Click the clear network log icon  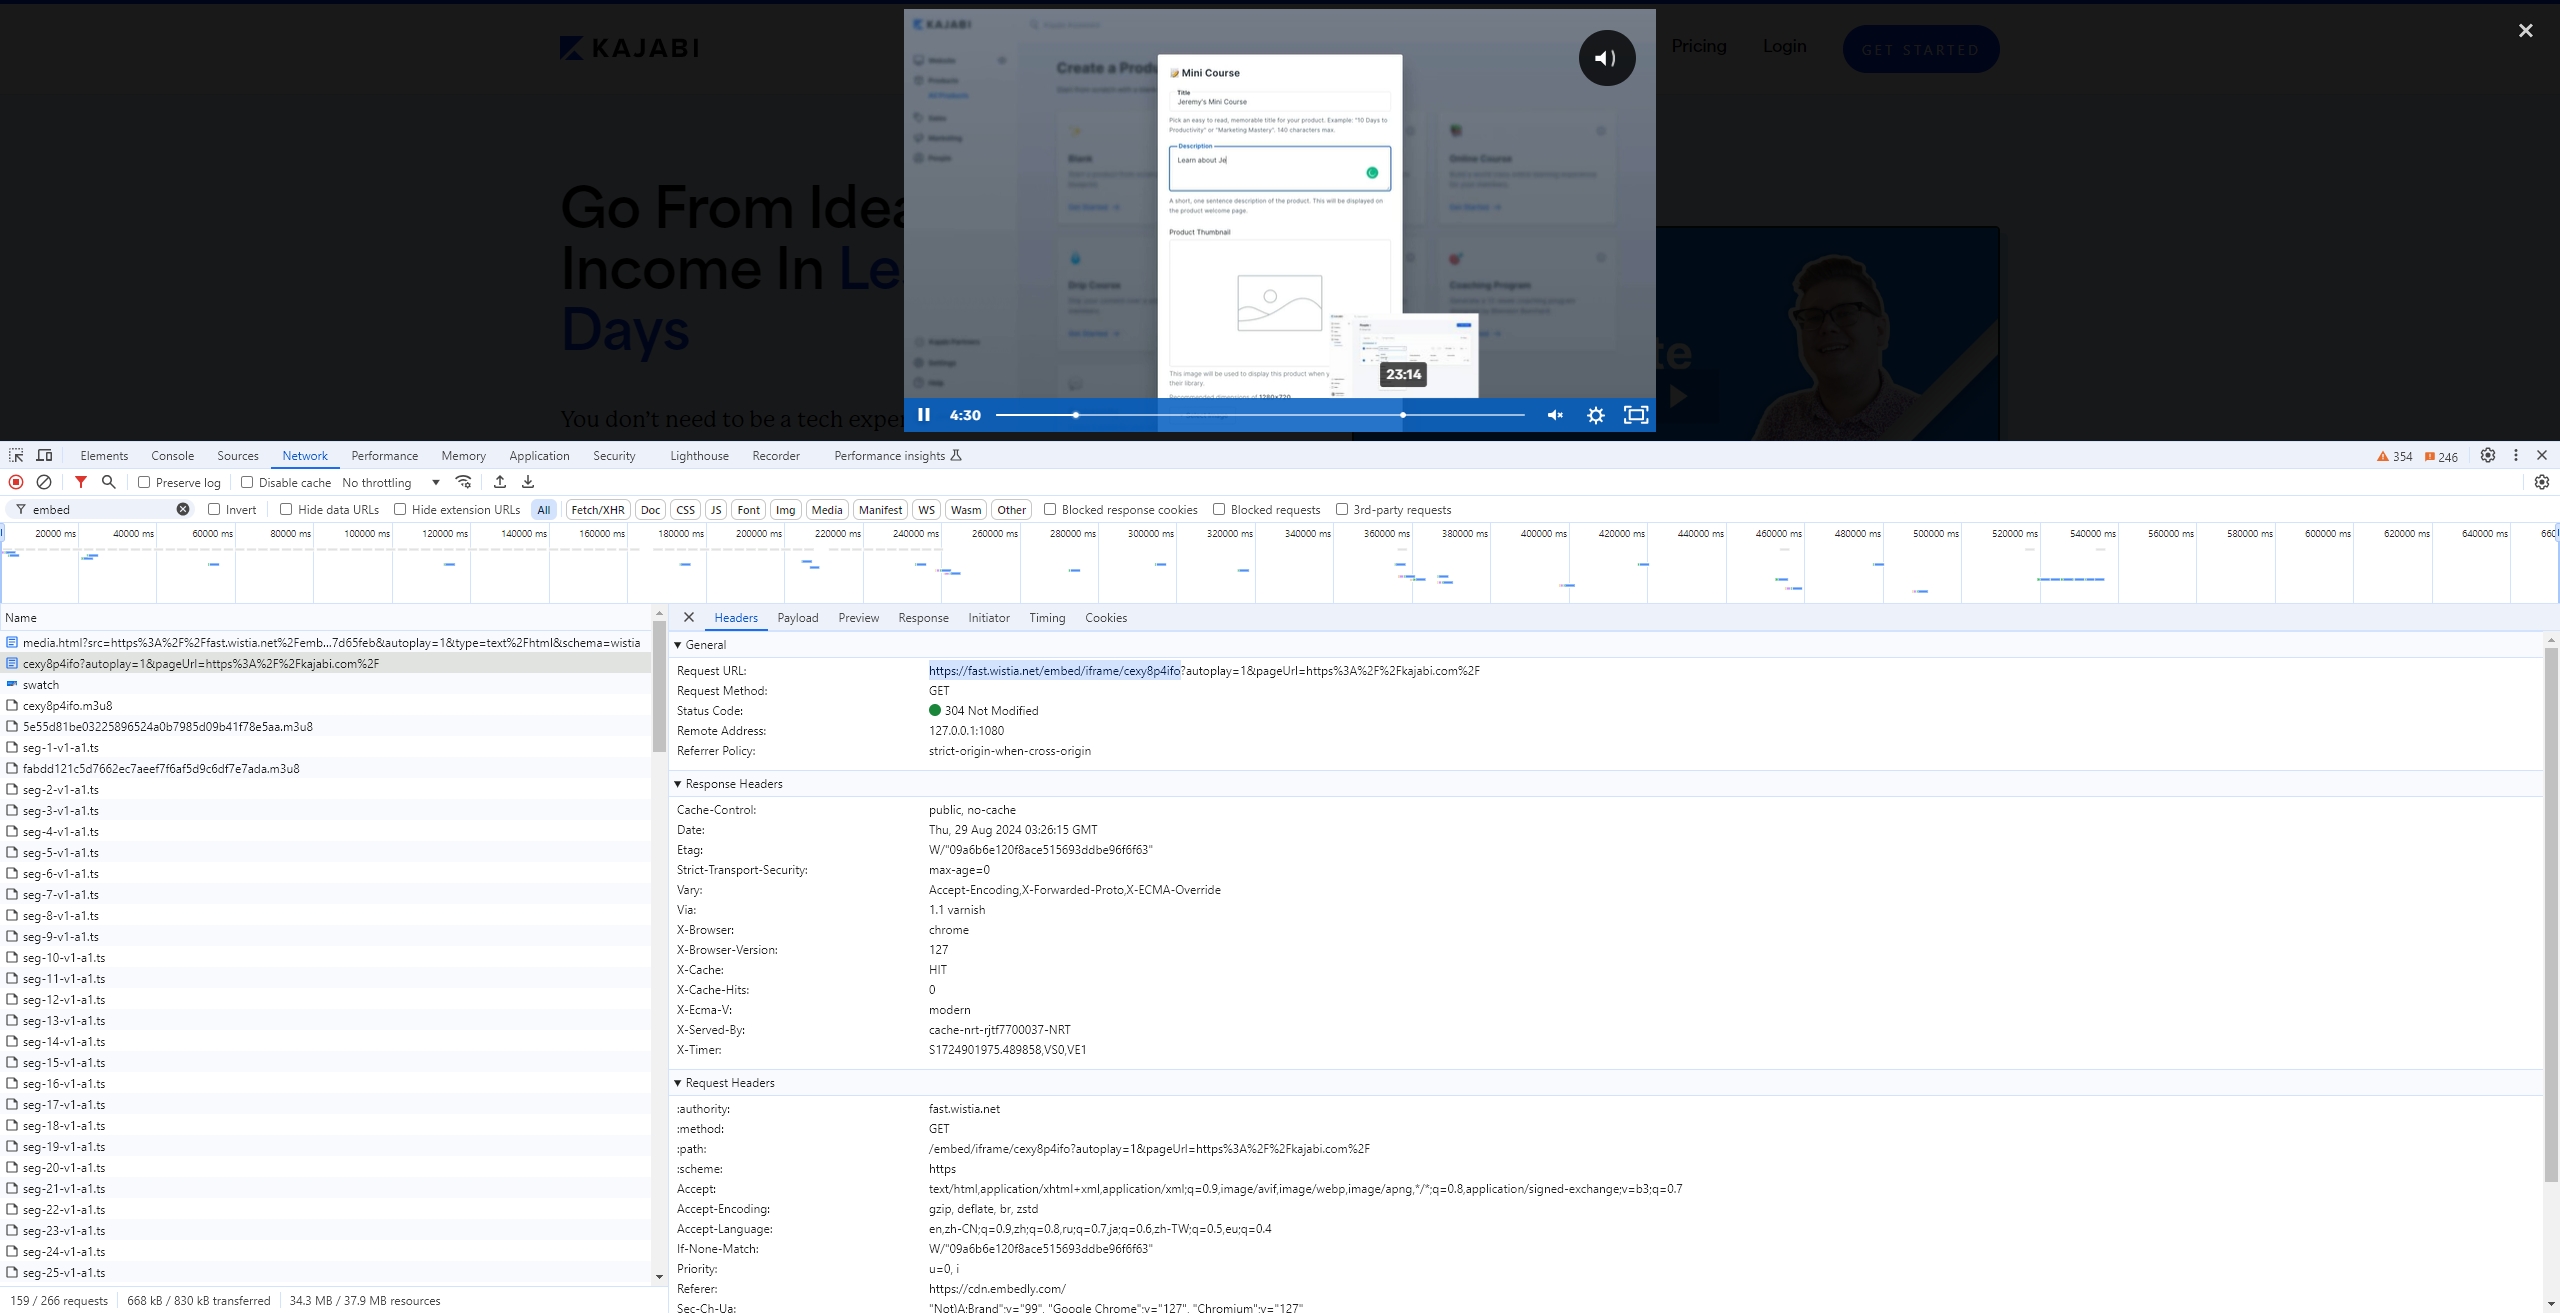[x=44, y=482]
